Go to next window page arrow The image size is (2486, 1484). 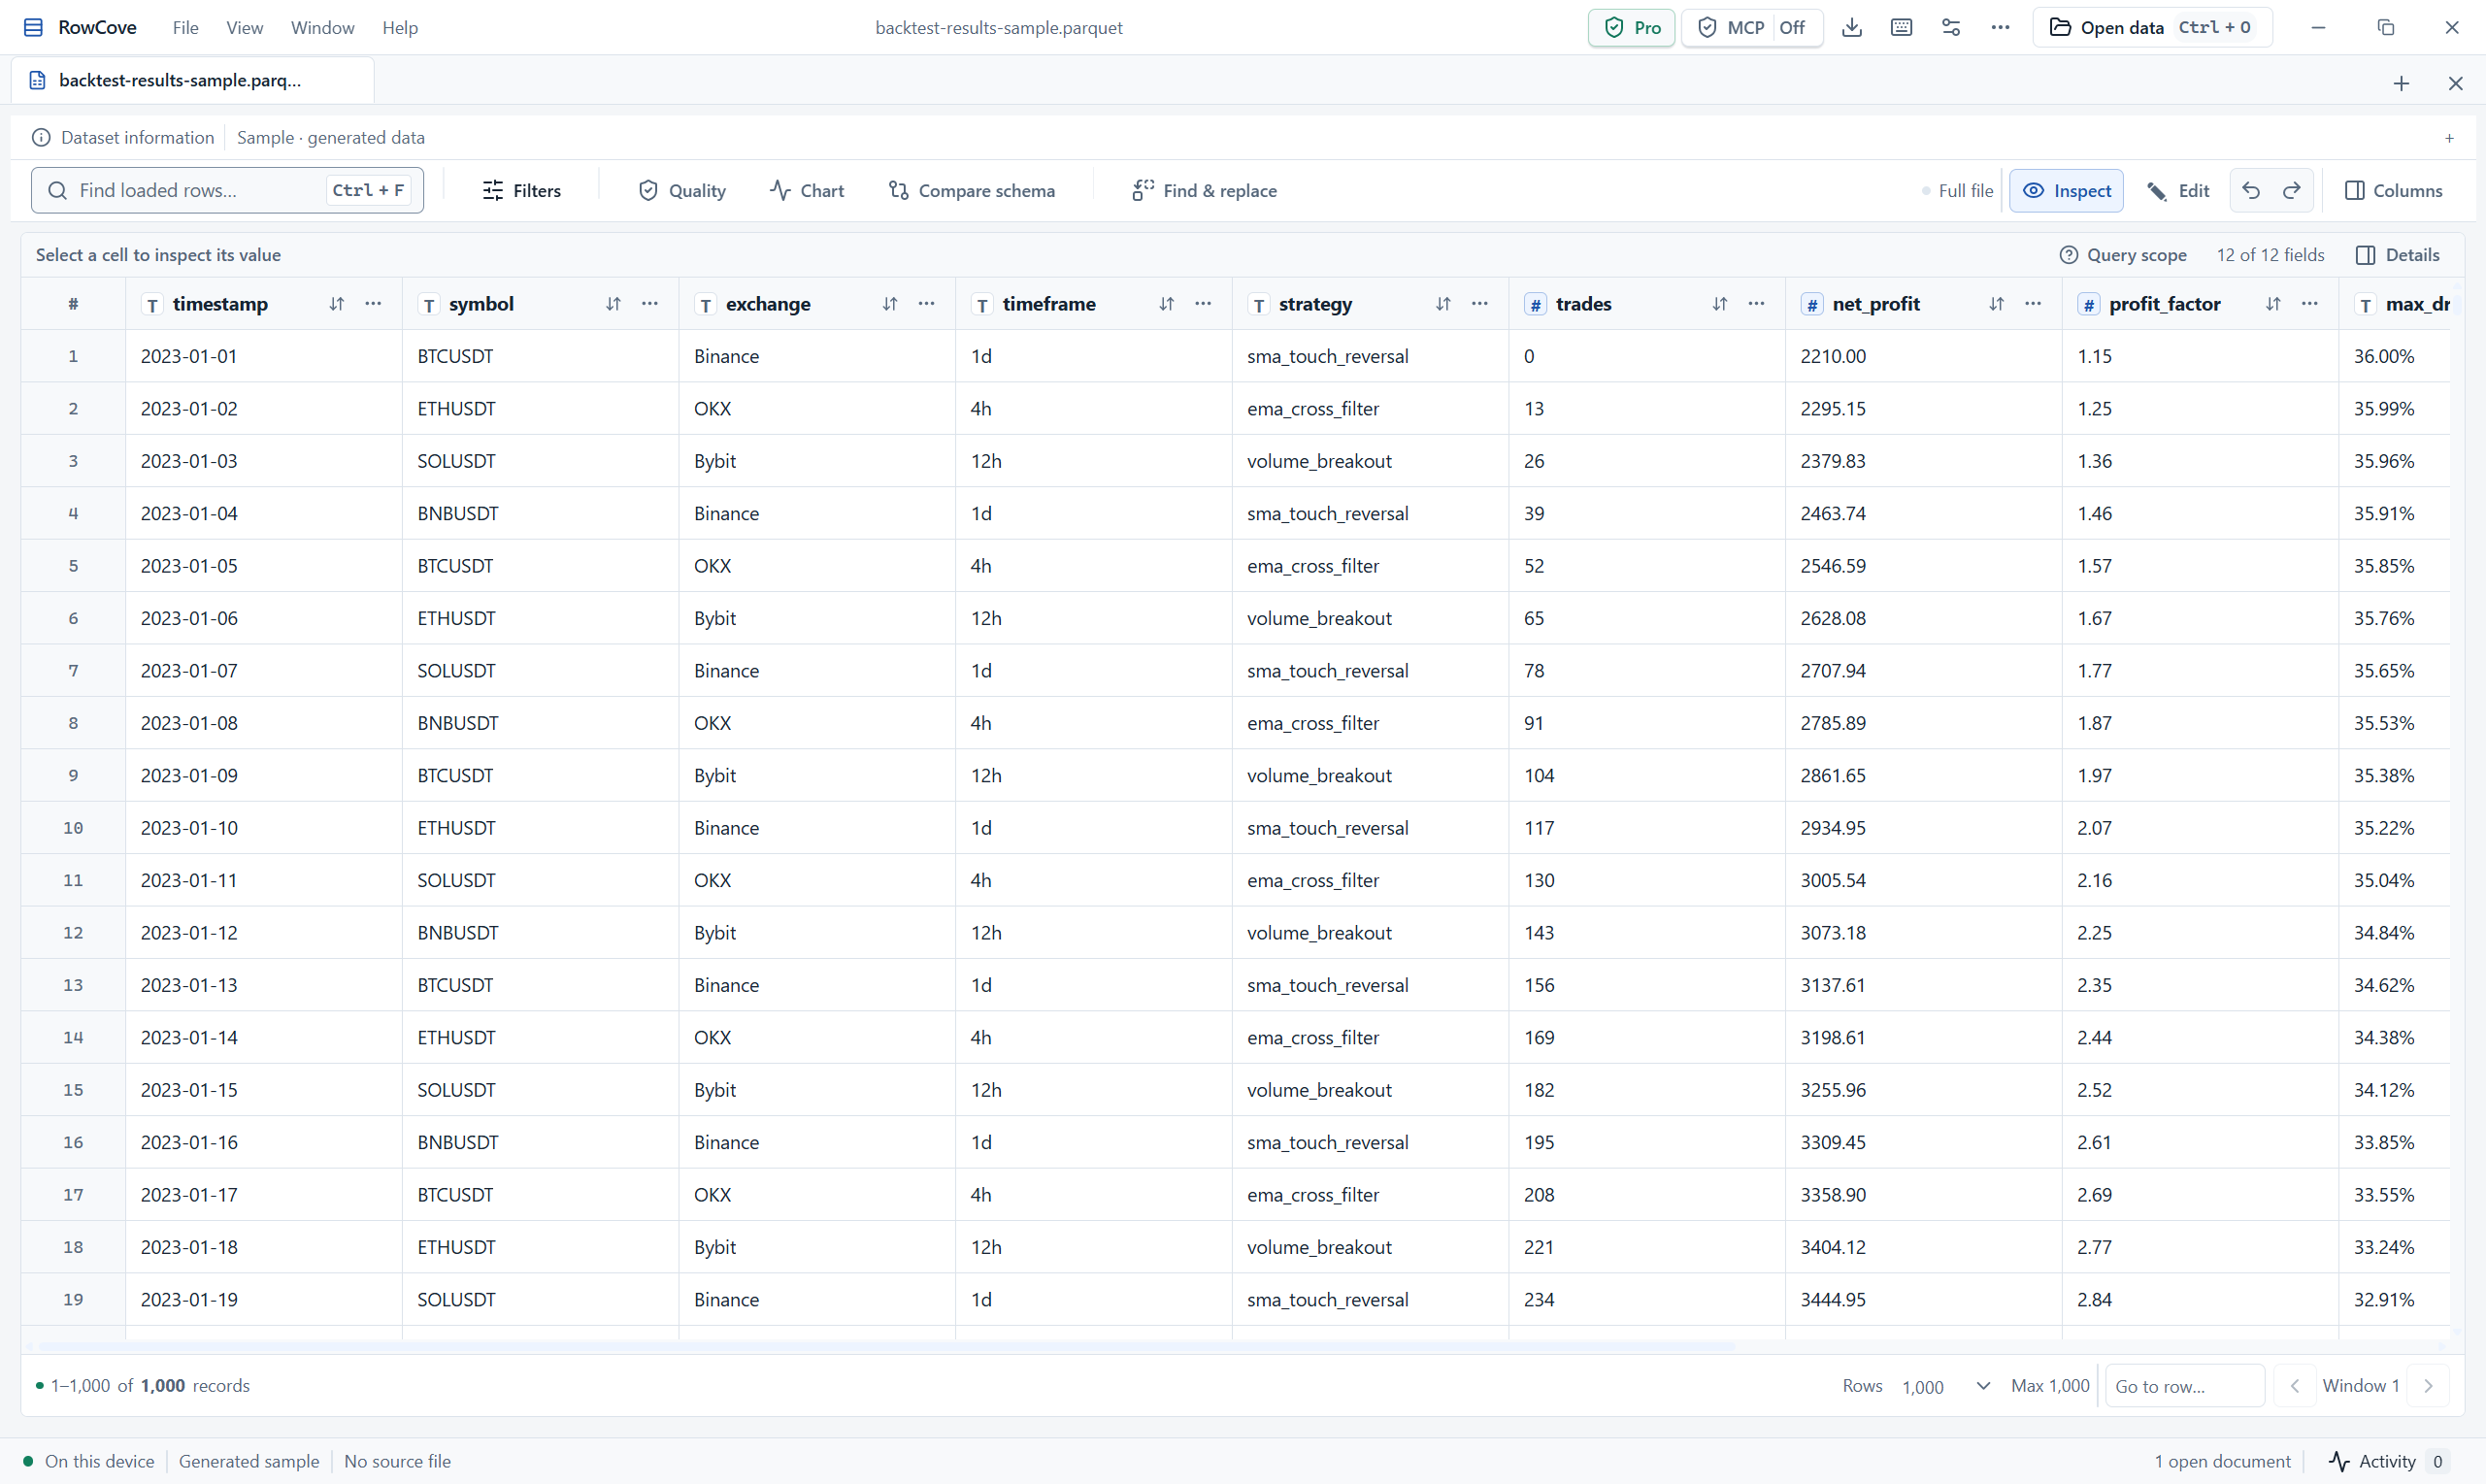(x=2428, y=1386)
